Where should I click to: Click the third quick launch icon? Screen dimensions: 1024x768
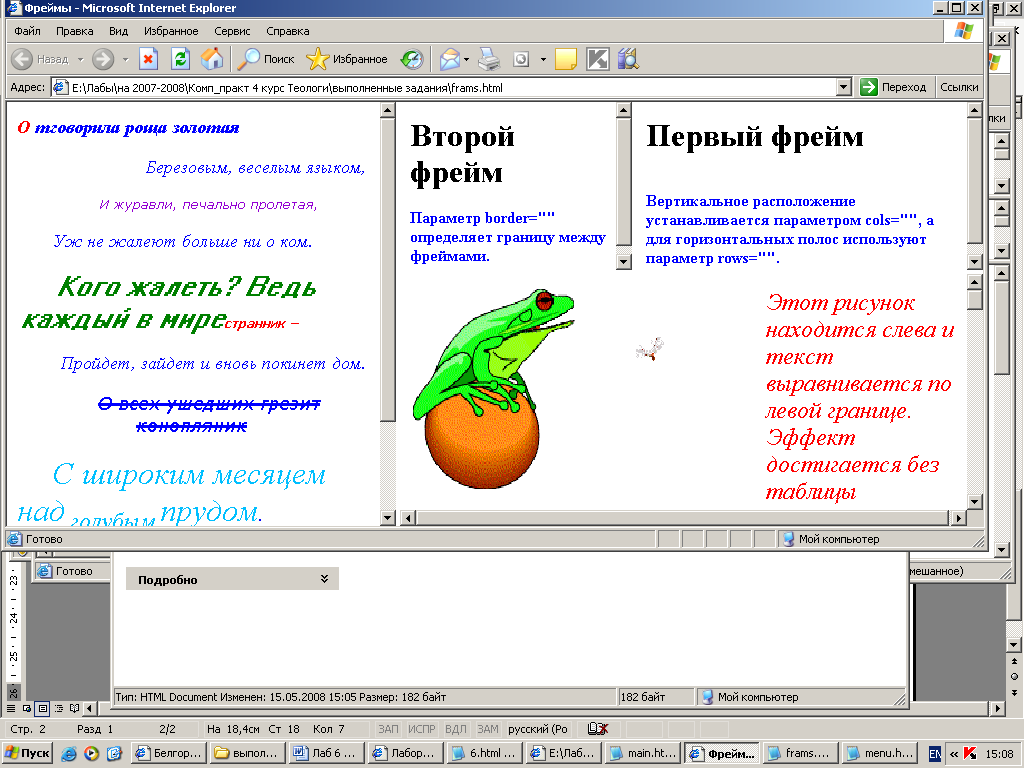[114, 754]
